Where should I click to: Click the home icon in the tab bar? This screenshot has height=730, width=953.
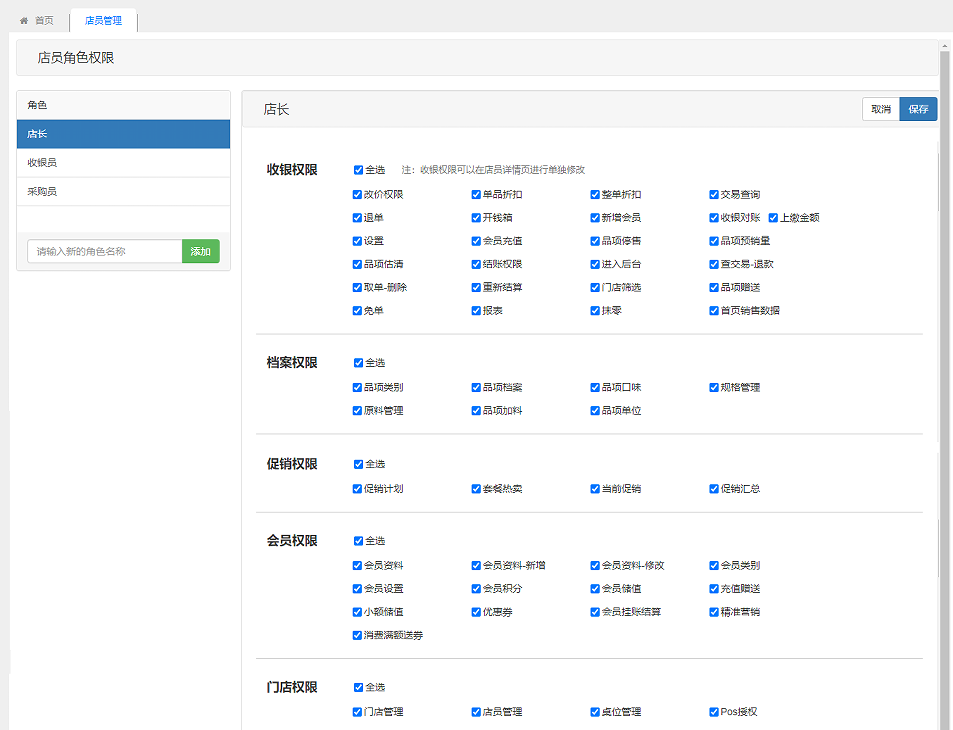(24, 21)
